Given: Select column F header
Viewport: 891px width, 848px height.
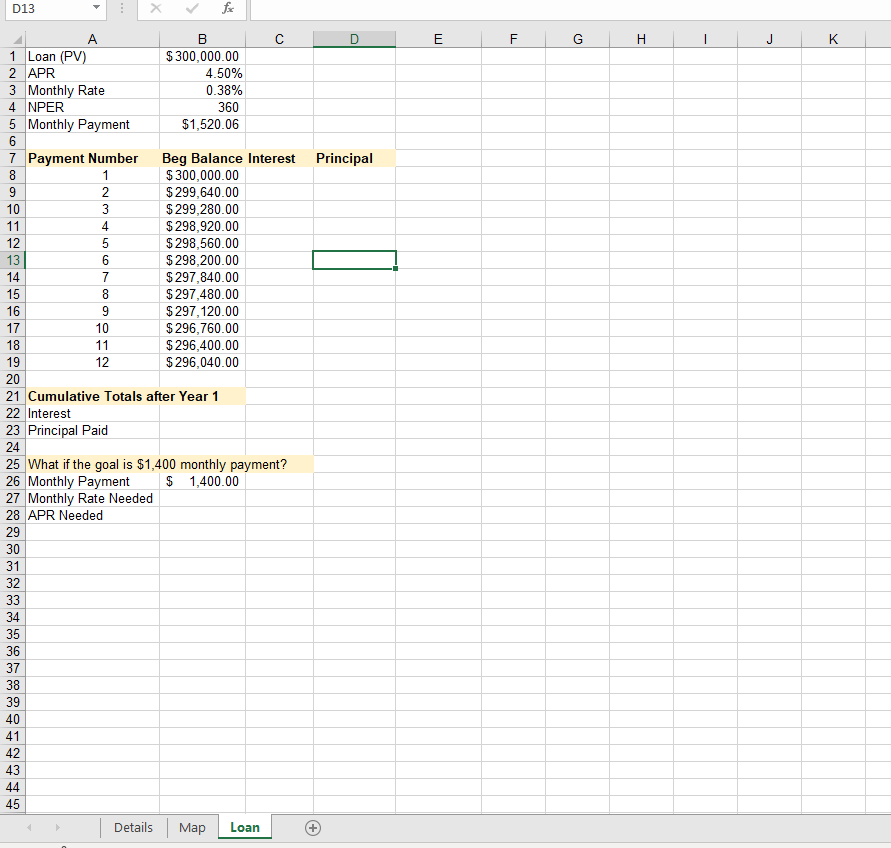Looking at the screenshot, I should (513, 39).
